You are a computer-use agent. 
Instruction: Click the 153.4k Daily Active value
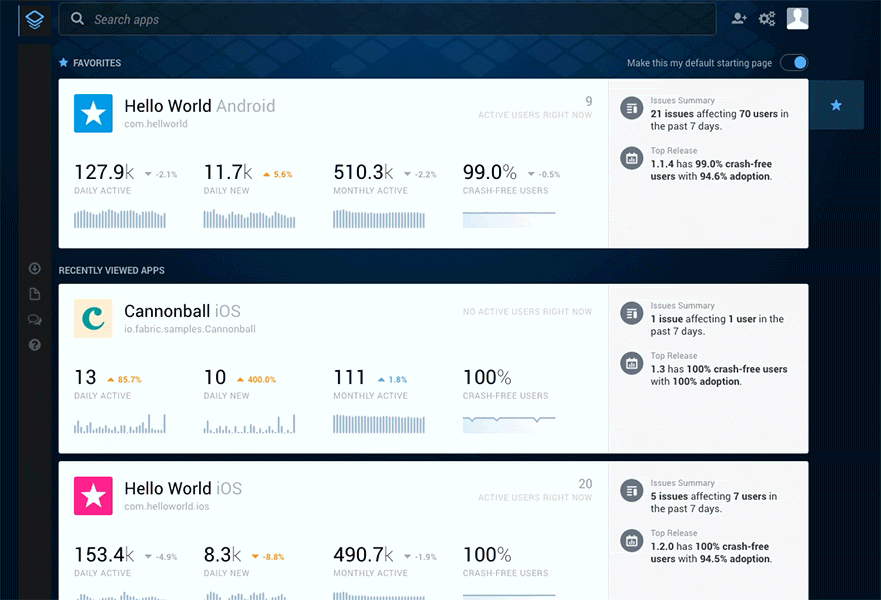(x=104, y=554)
